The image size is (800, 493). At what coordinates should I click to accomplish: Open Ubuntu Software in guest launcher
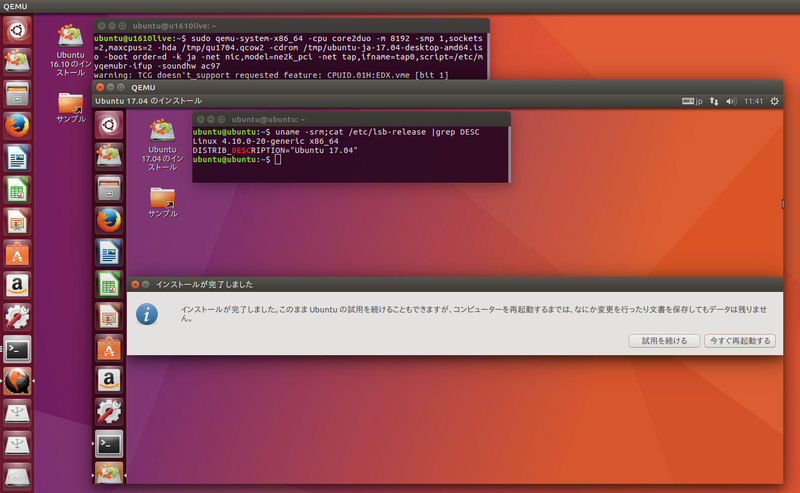(109, 348)
